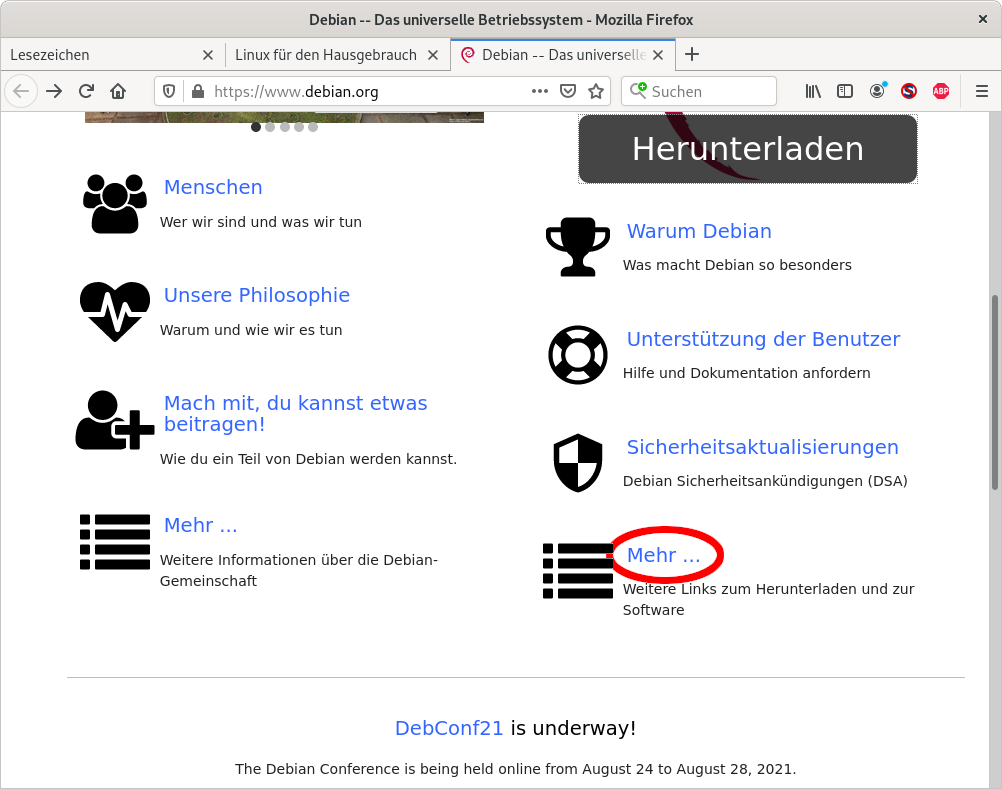
Task: Click text 'Hilfe und Dokumentation anfordern'
Action: pyautogui.click(x=746, y=373)
